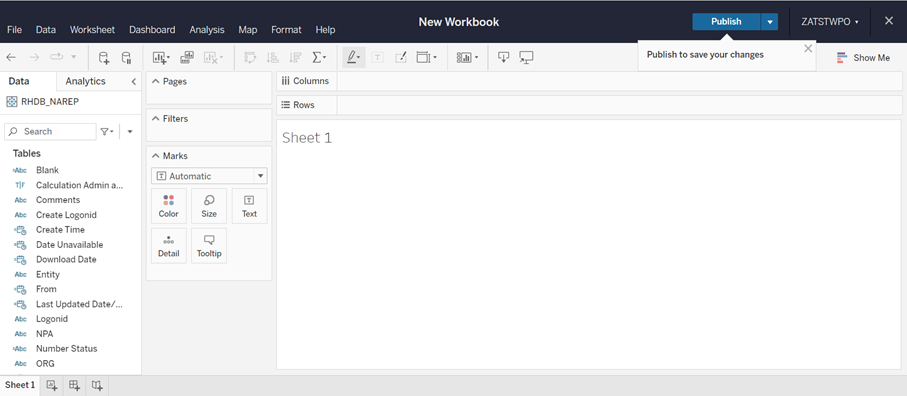Click the Size marks button
The width and height of the screenshot is (907, 396).
(x=209, y=206)
